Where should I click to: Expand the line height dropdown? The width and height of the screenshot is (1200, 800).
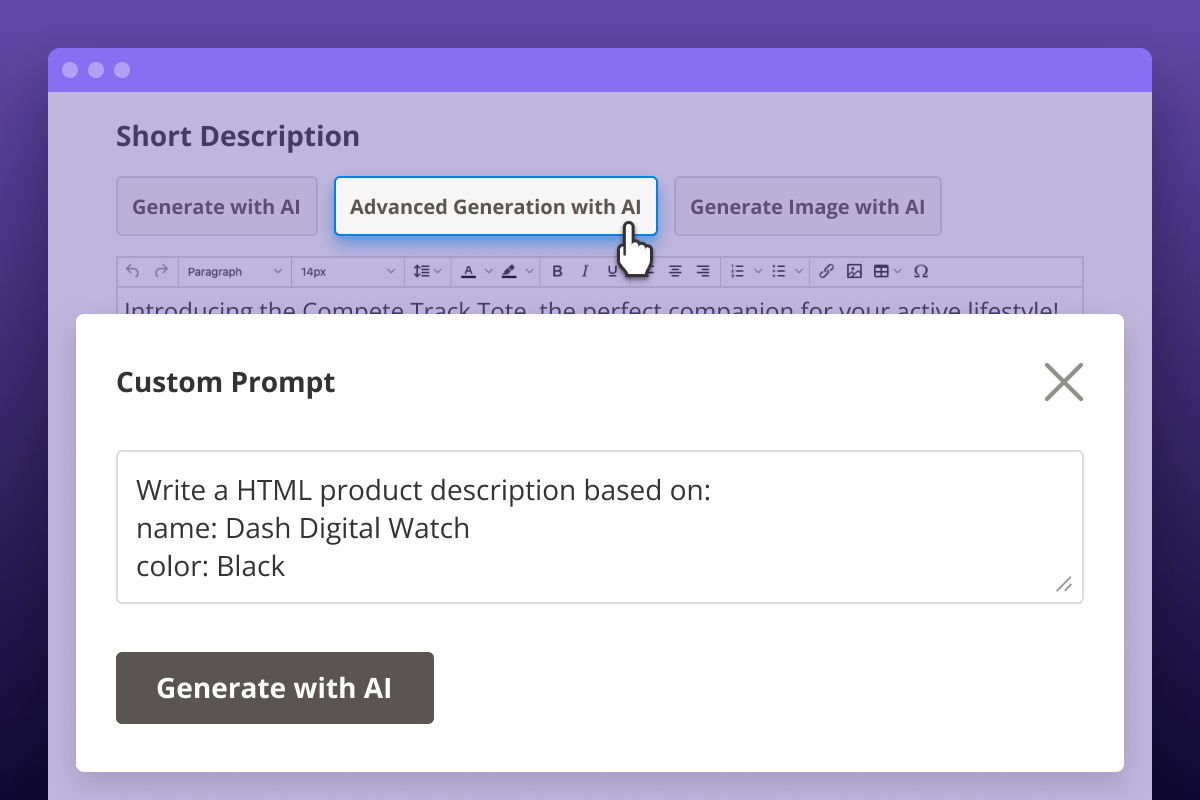[x=428, y=271]
